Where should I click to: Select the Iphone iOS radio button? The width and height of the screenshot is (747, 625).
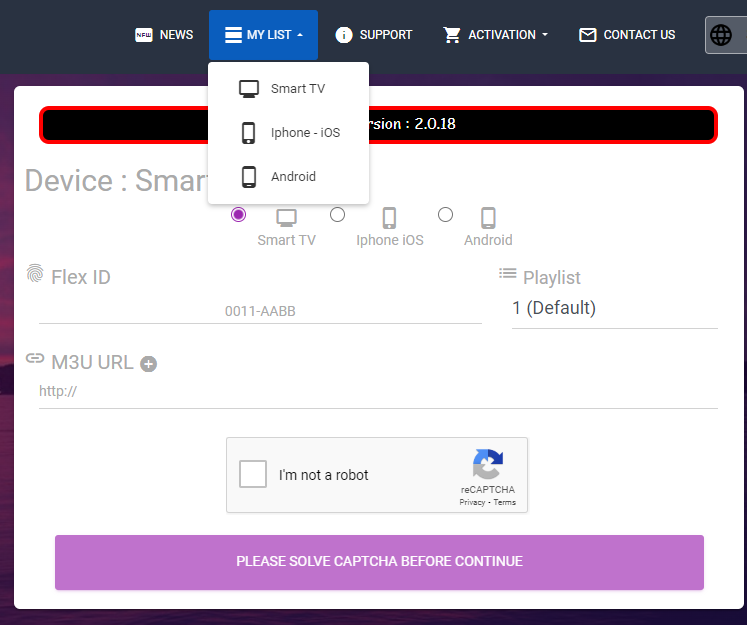tap(338, 215)
